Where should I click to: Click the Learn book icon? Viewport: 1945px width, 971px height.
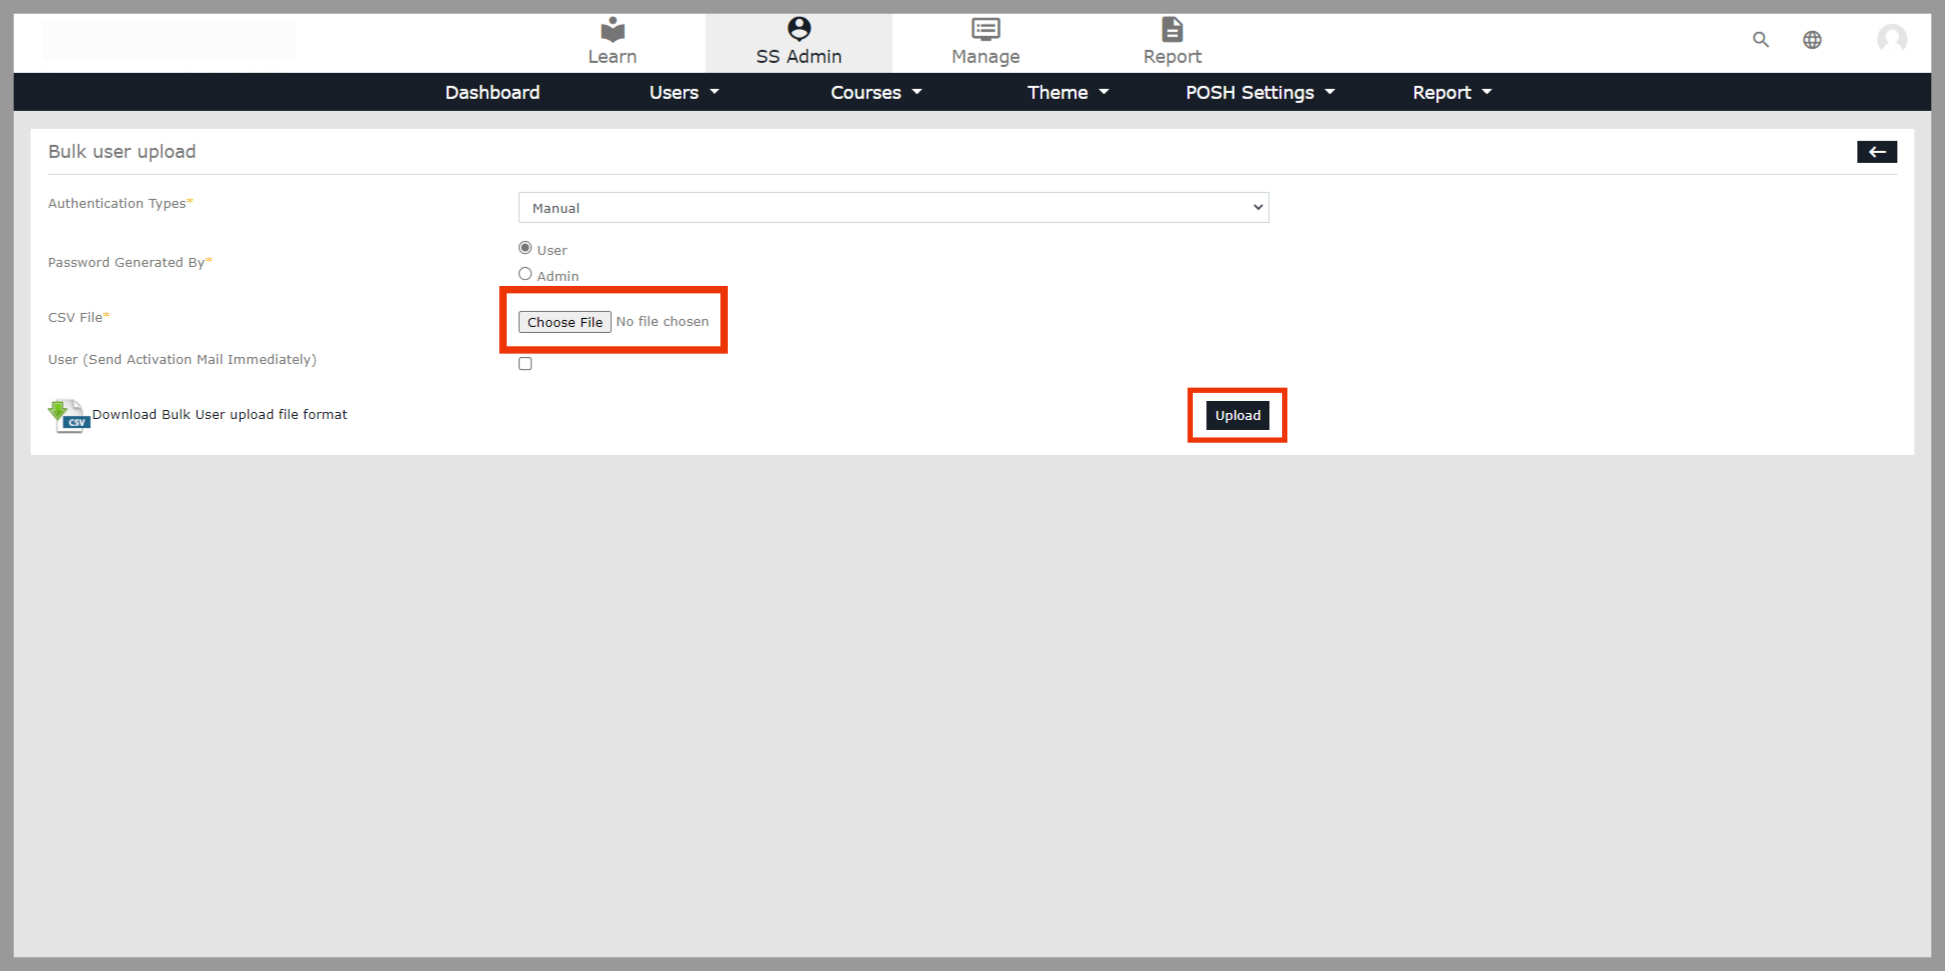(612, 29)
